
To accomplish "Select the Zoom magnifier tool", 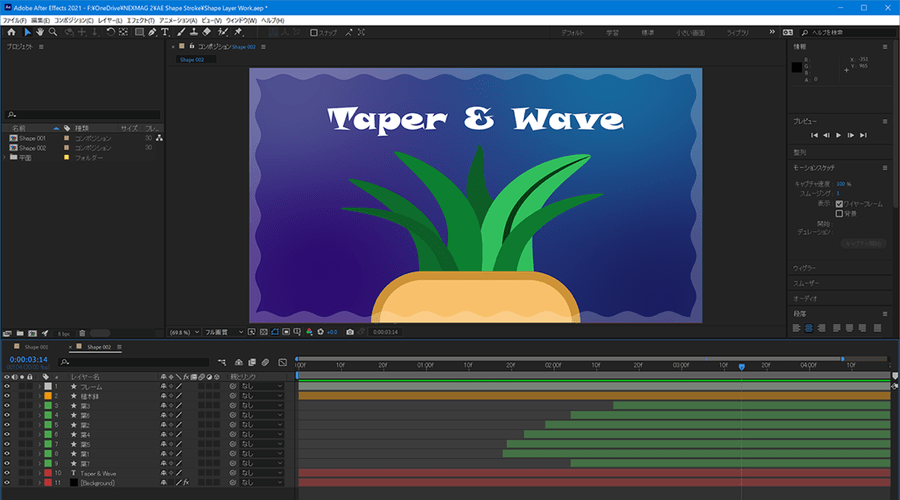I will coord(53,32).
